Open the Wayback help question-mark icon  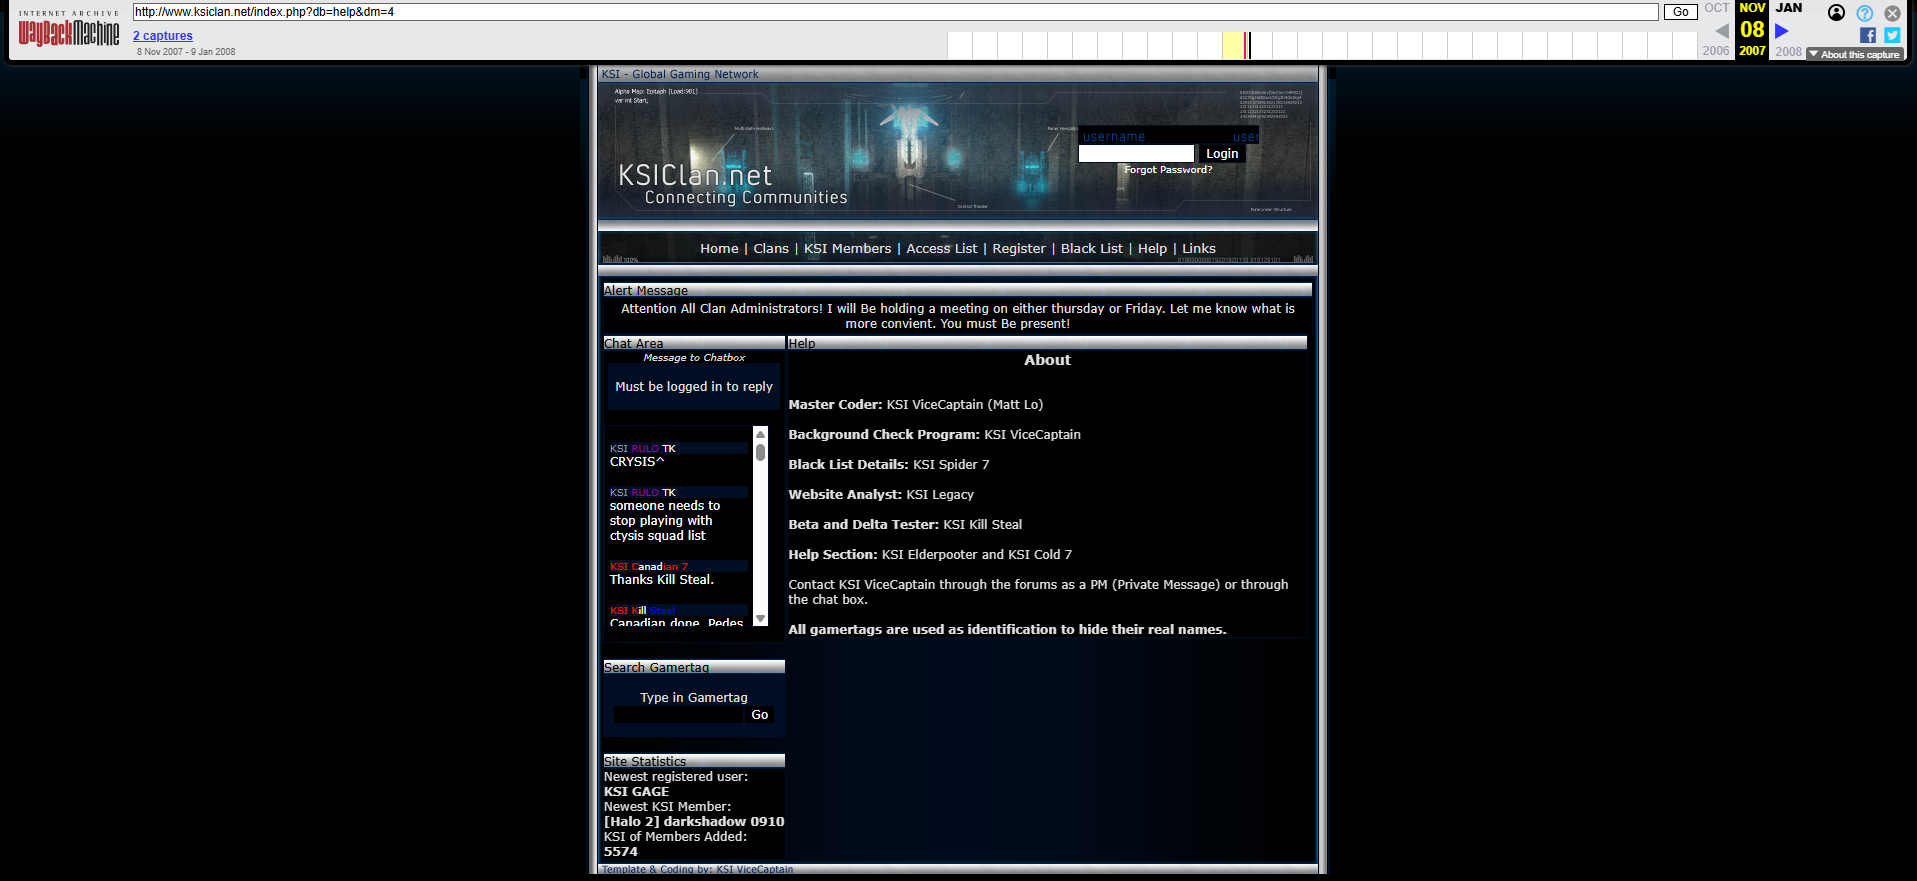tap(1864, 13)
